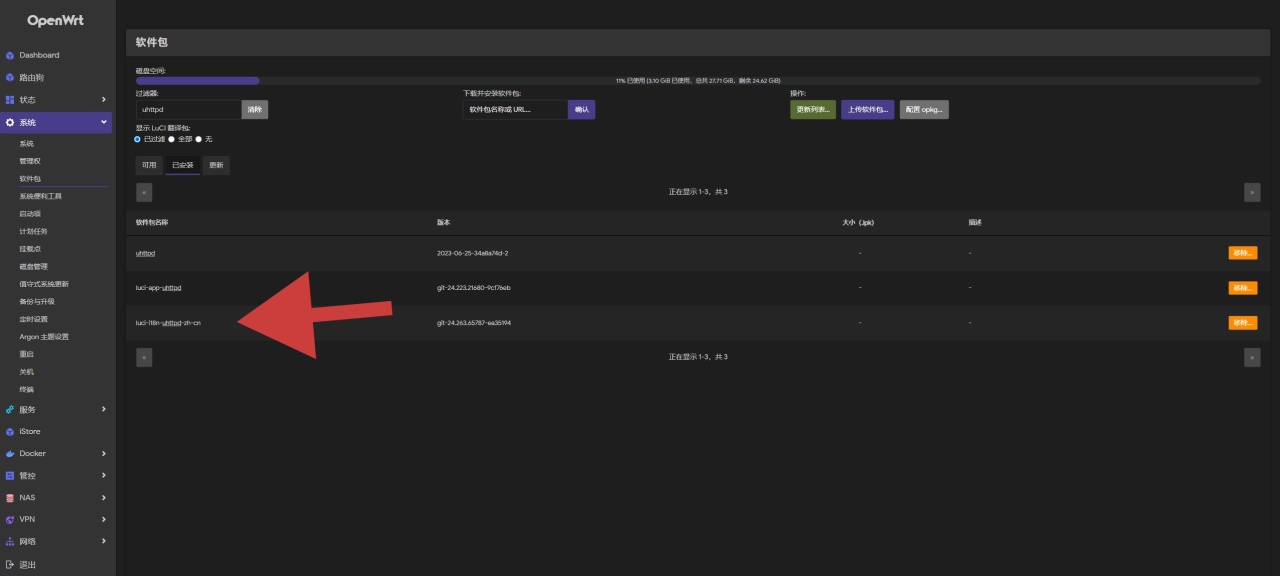The width and height of the screenshot is (1280, 576).
Task: Switch to the 可用 tab
Action: (x=149, y=165)
